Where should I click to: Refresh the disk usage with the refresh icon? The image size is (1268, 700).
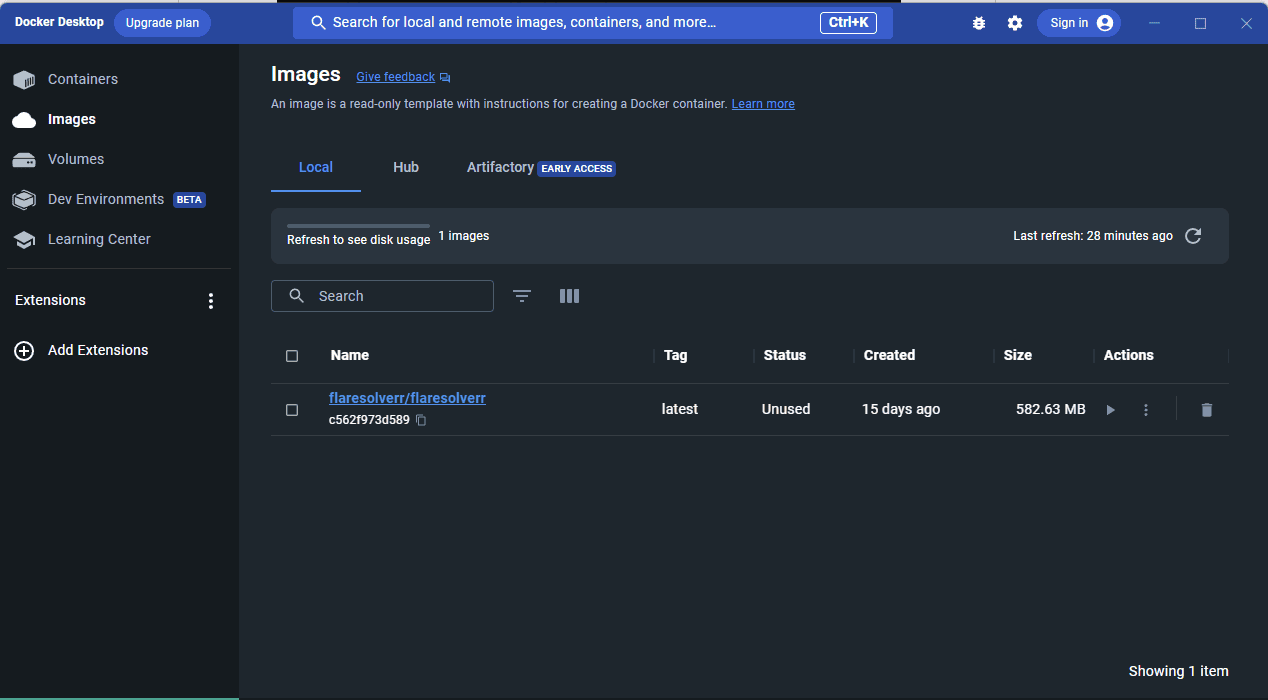tap(1193, 236)
